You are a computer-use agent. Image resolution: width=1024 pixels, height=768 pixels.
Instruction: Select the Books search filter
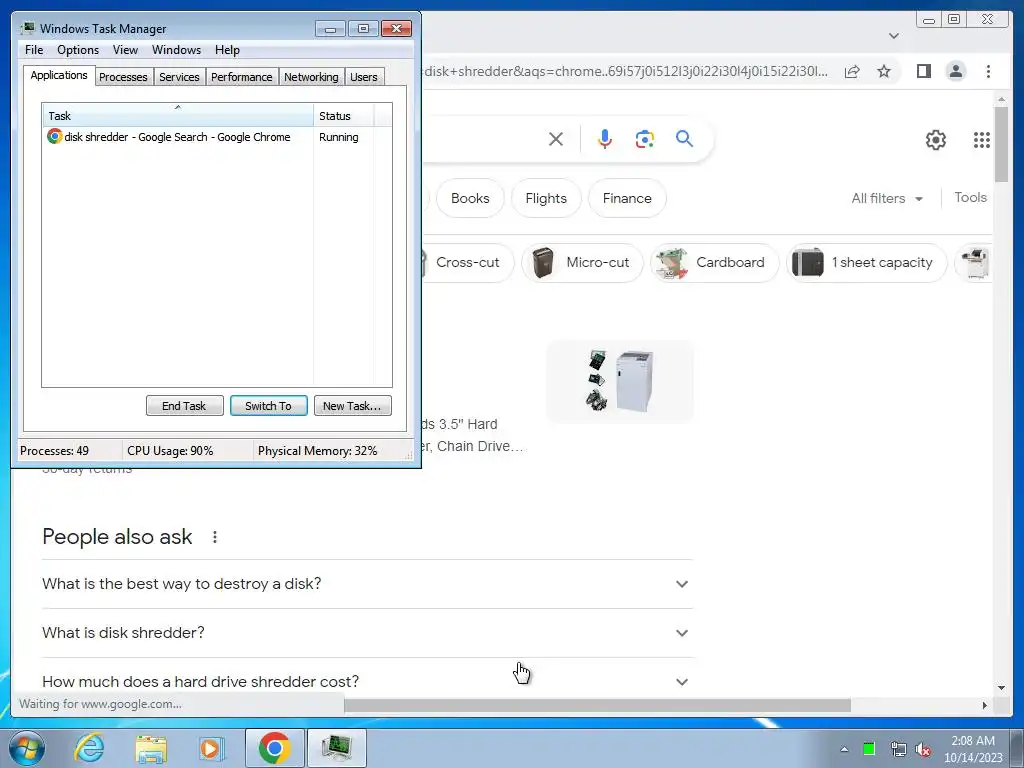coord(470,198)
